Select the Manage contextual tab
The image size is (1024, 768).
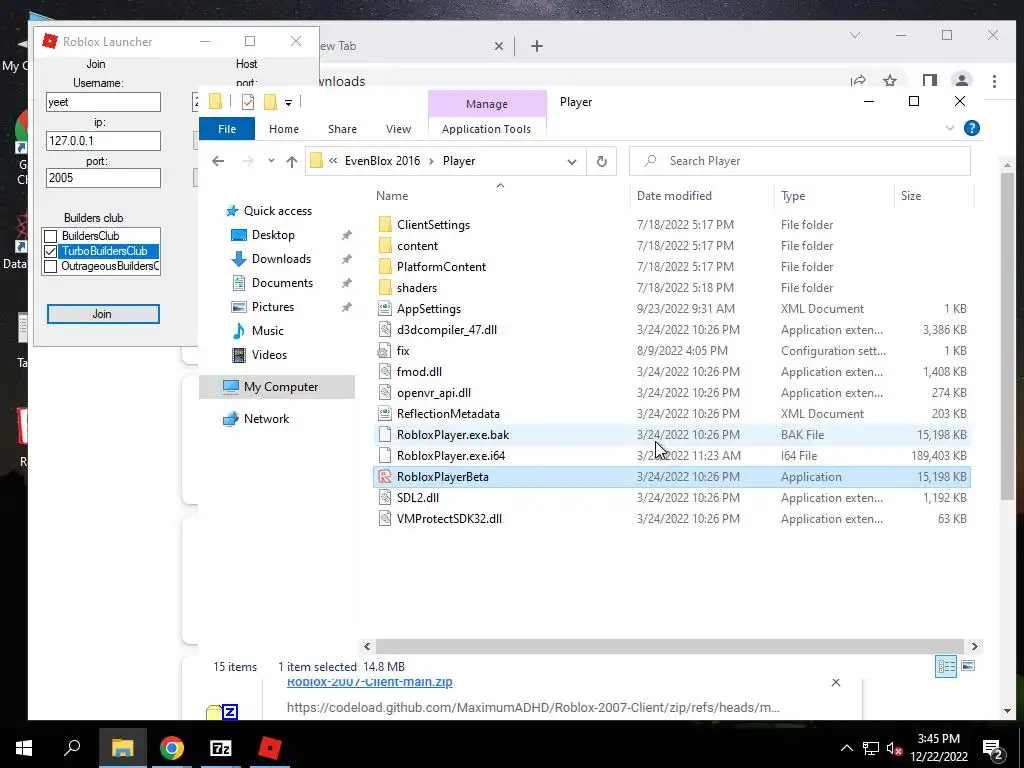coord(487,104)
